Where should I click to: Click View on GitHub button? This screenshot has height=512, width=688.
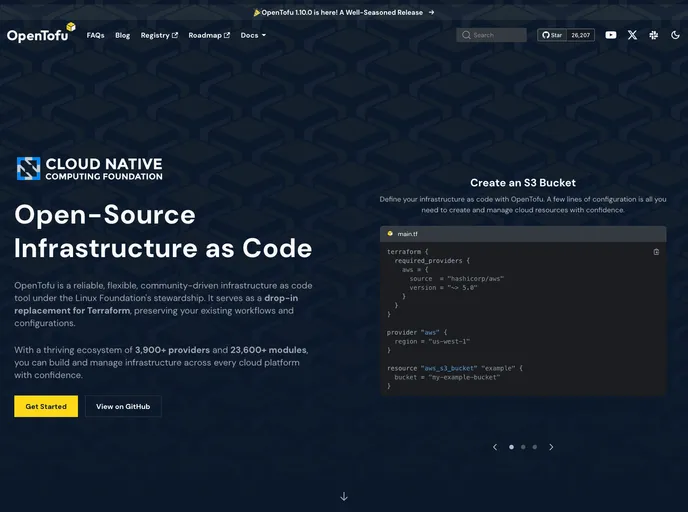123,406
